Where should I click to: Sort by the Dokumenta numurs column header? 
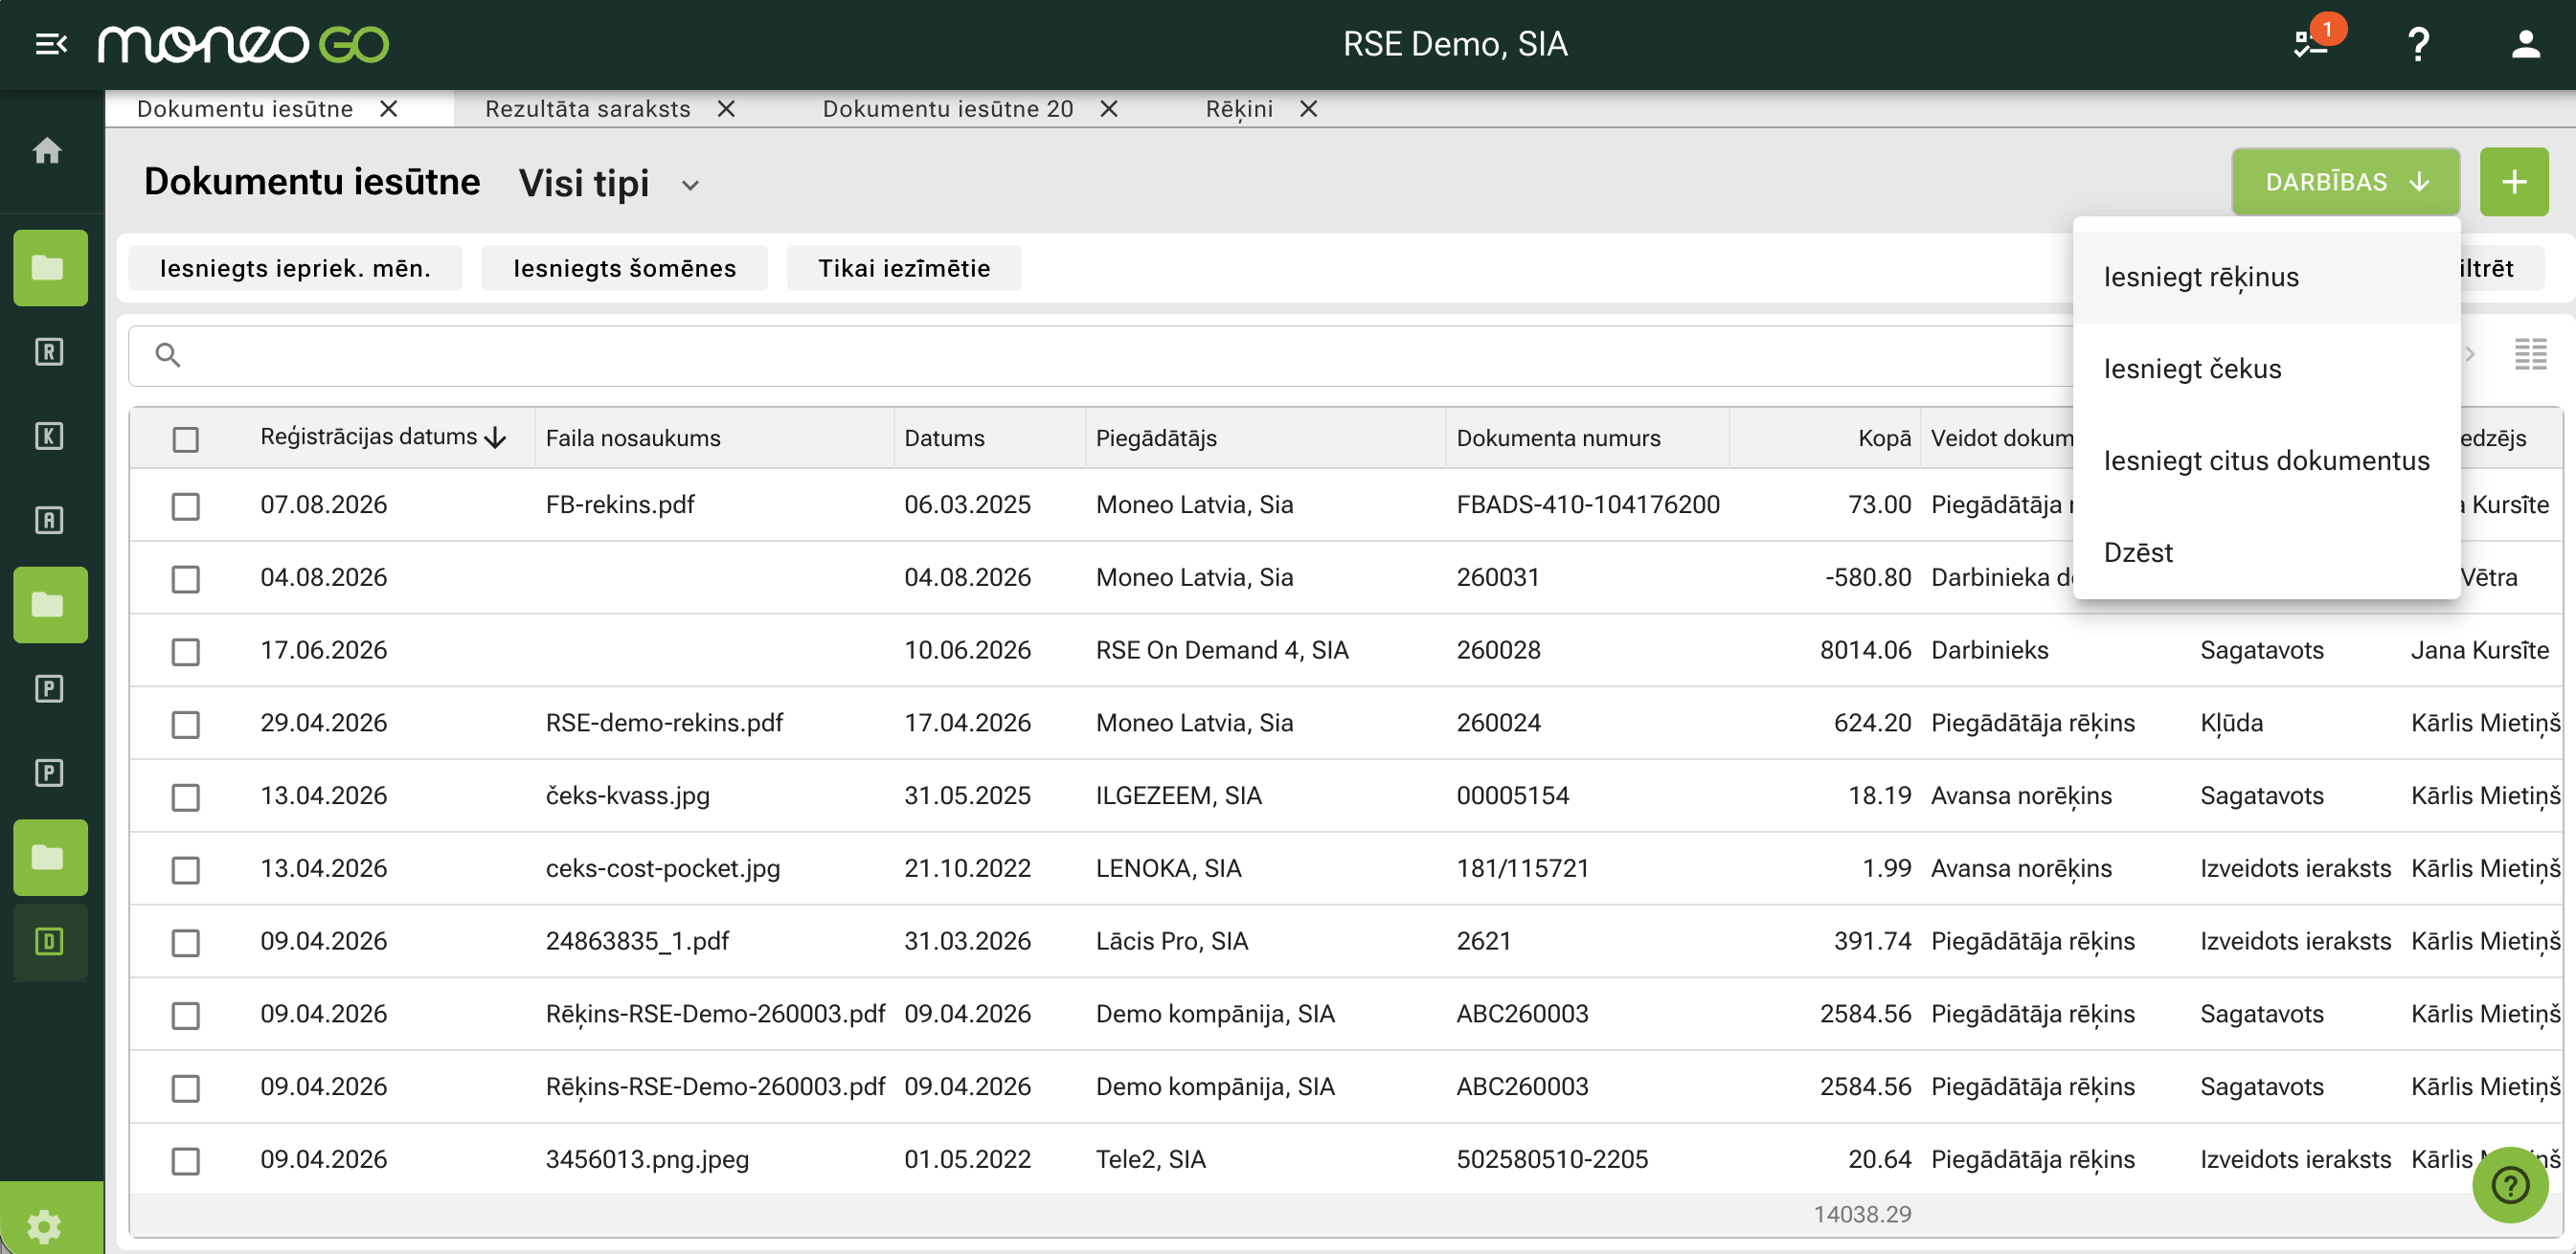[x=1558, y=438]
